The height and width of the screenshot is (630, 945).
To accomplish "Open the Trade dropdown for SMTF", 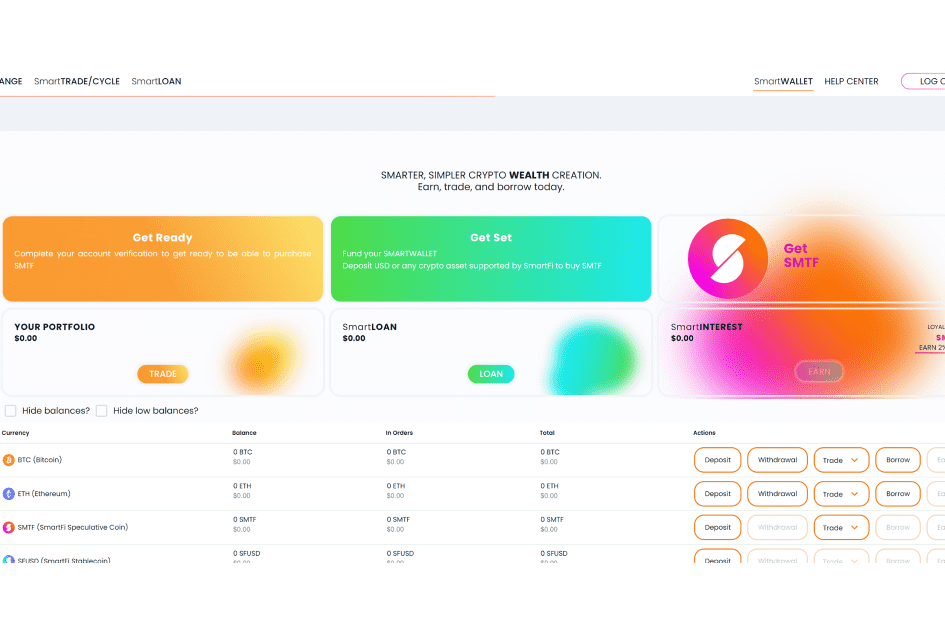I will (840, 527).
